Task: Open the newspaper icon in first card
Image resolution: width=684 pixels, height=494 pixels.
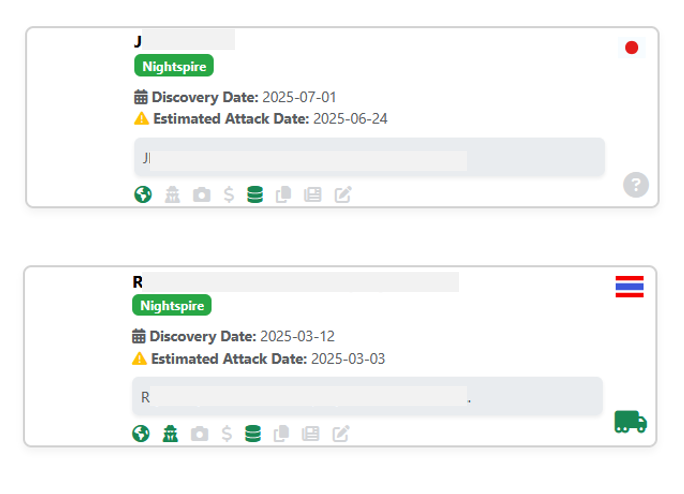Action: click(313, 195)
